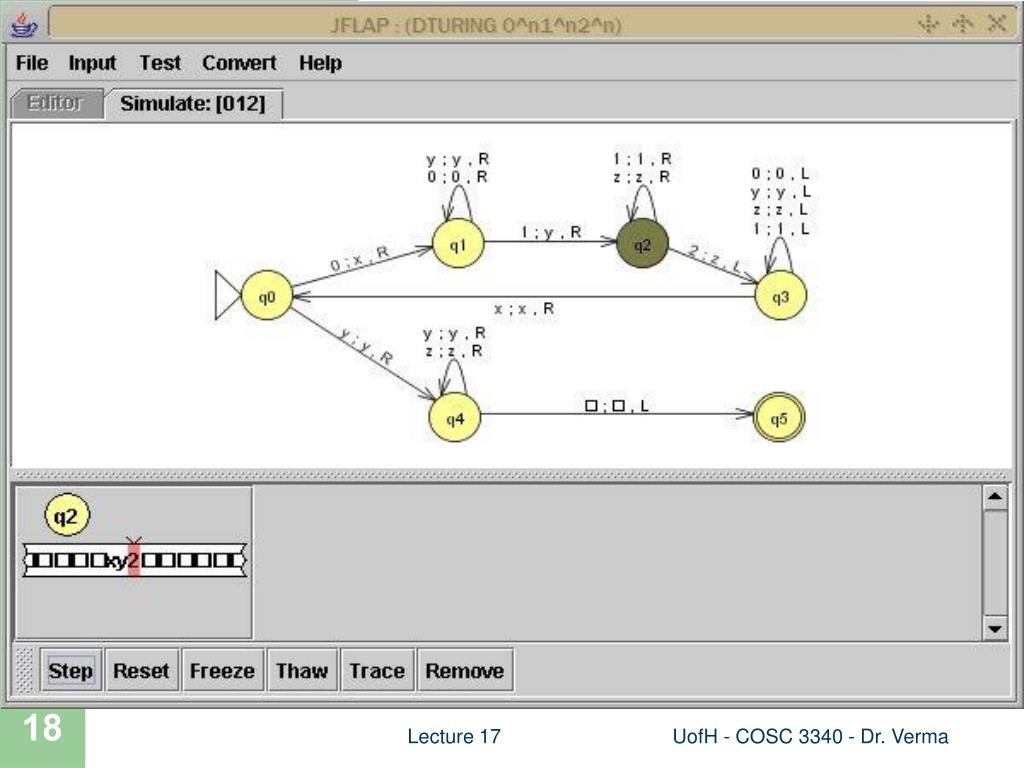
Task: Click the Remove button
Action: pos(464,670)
